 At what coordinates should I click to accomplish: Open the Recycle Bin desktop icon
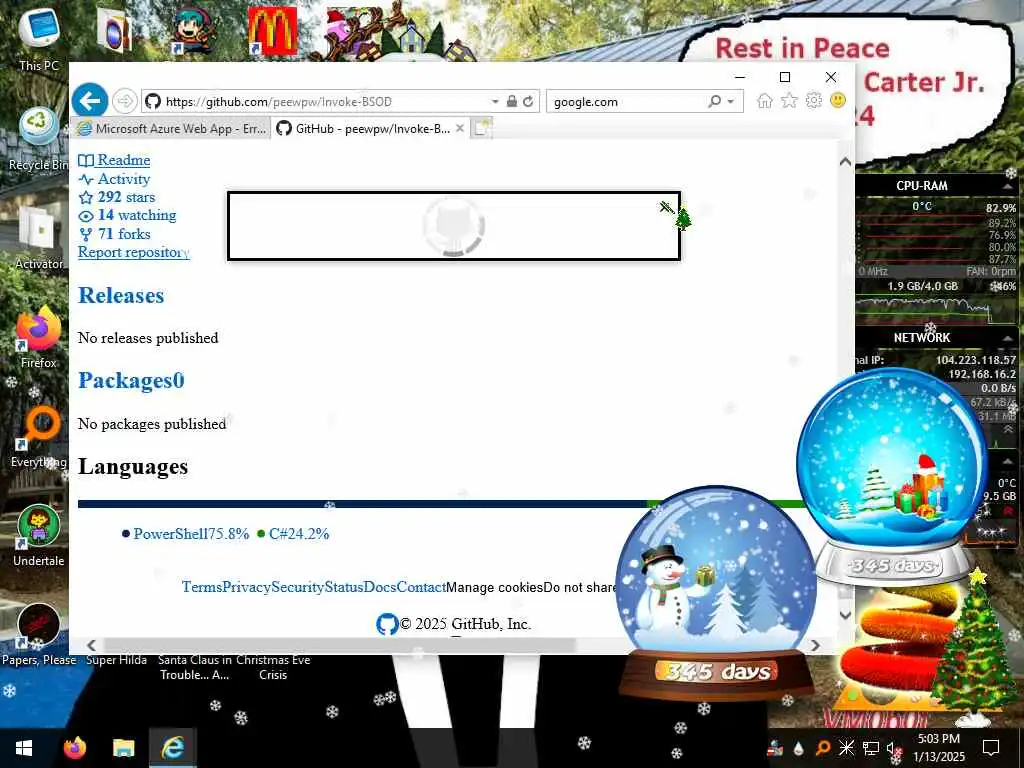(x=39, y=139)
